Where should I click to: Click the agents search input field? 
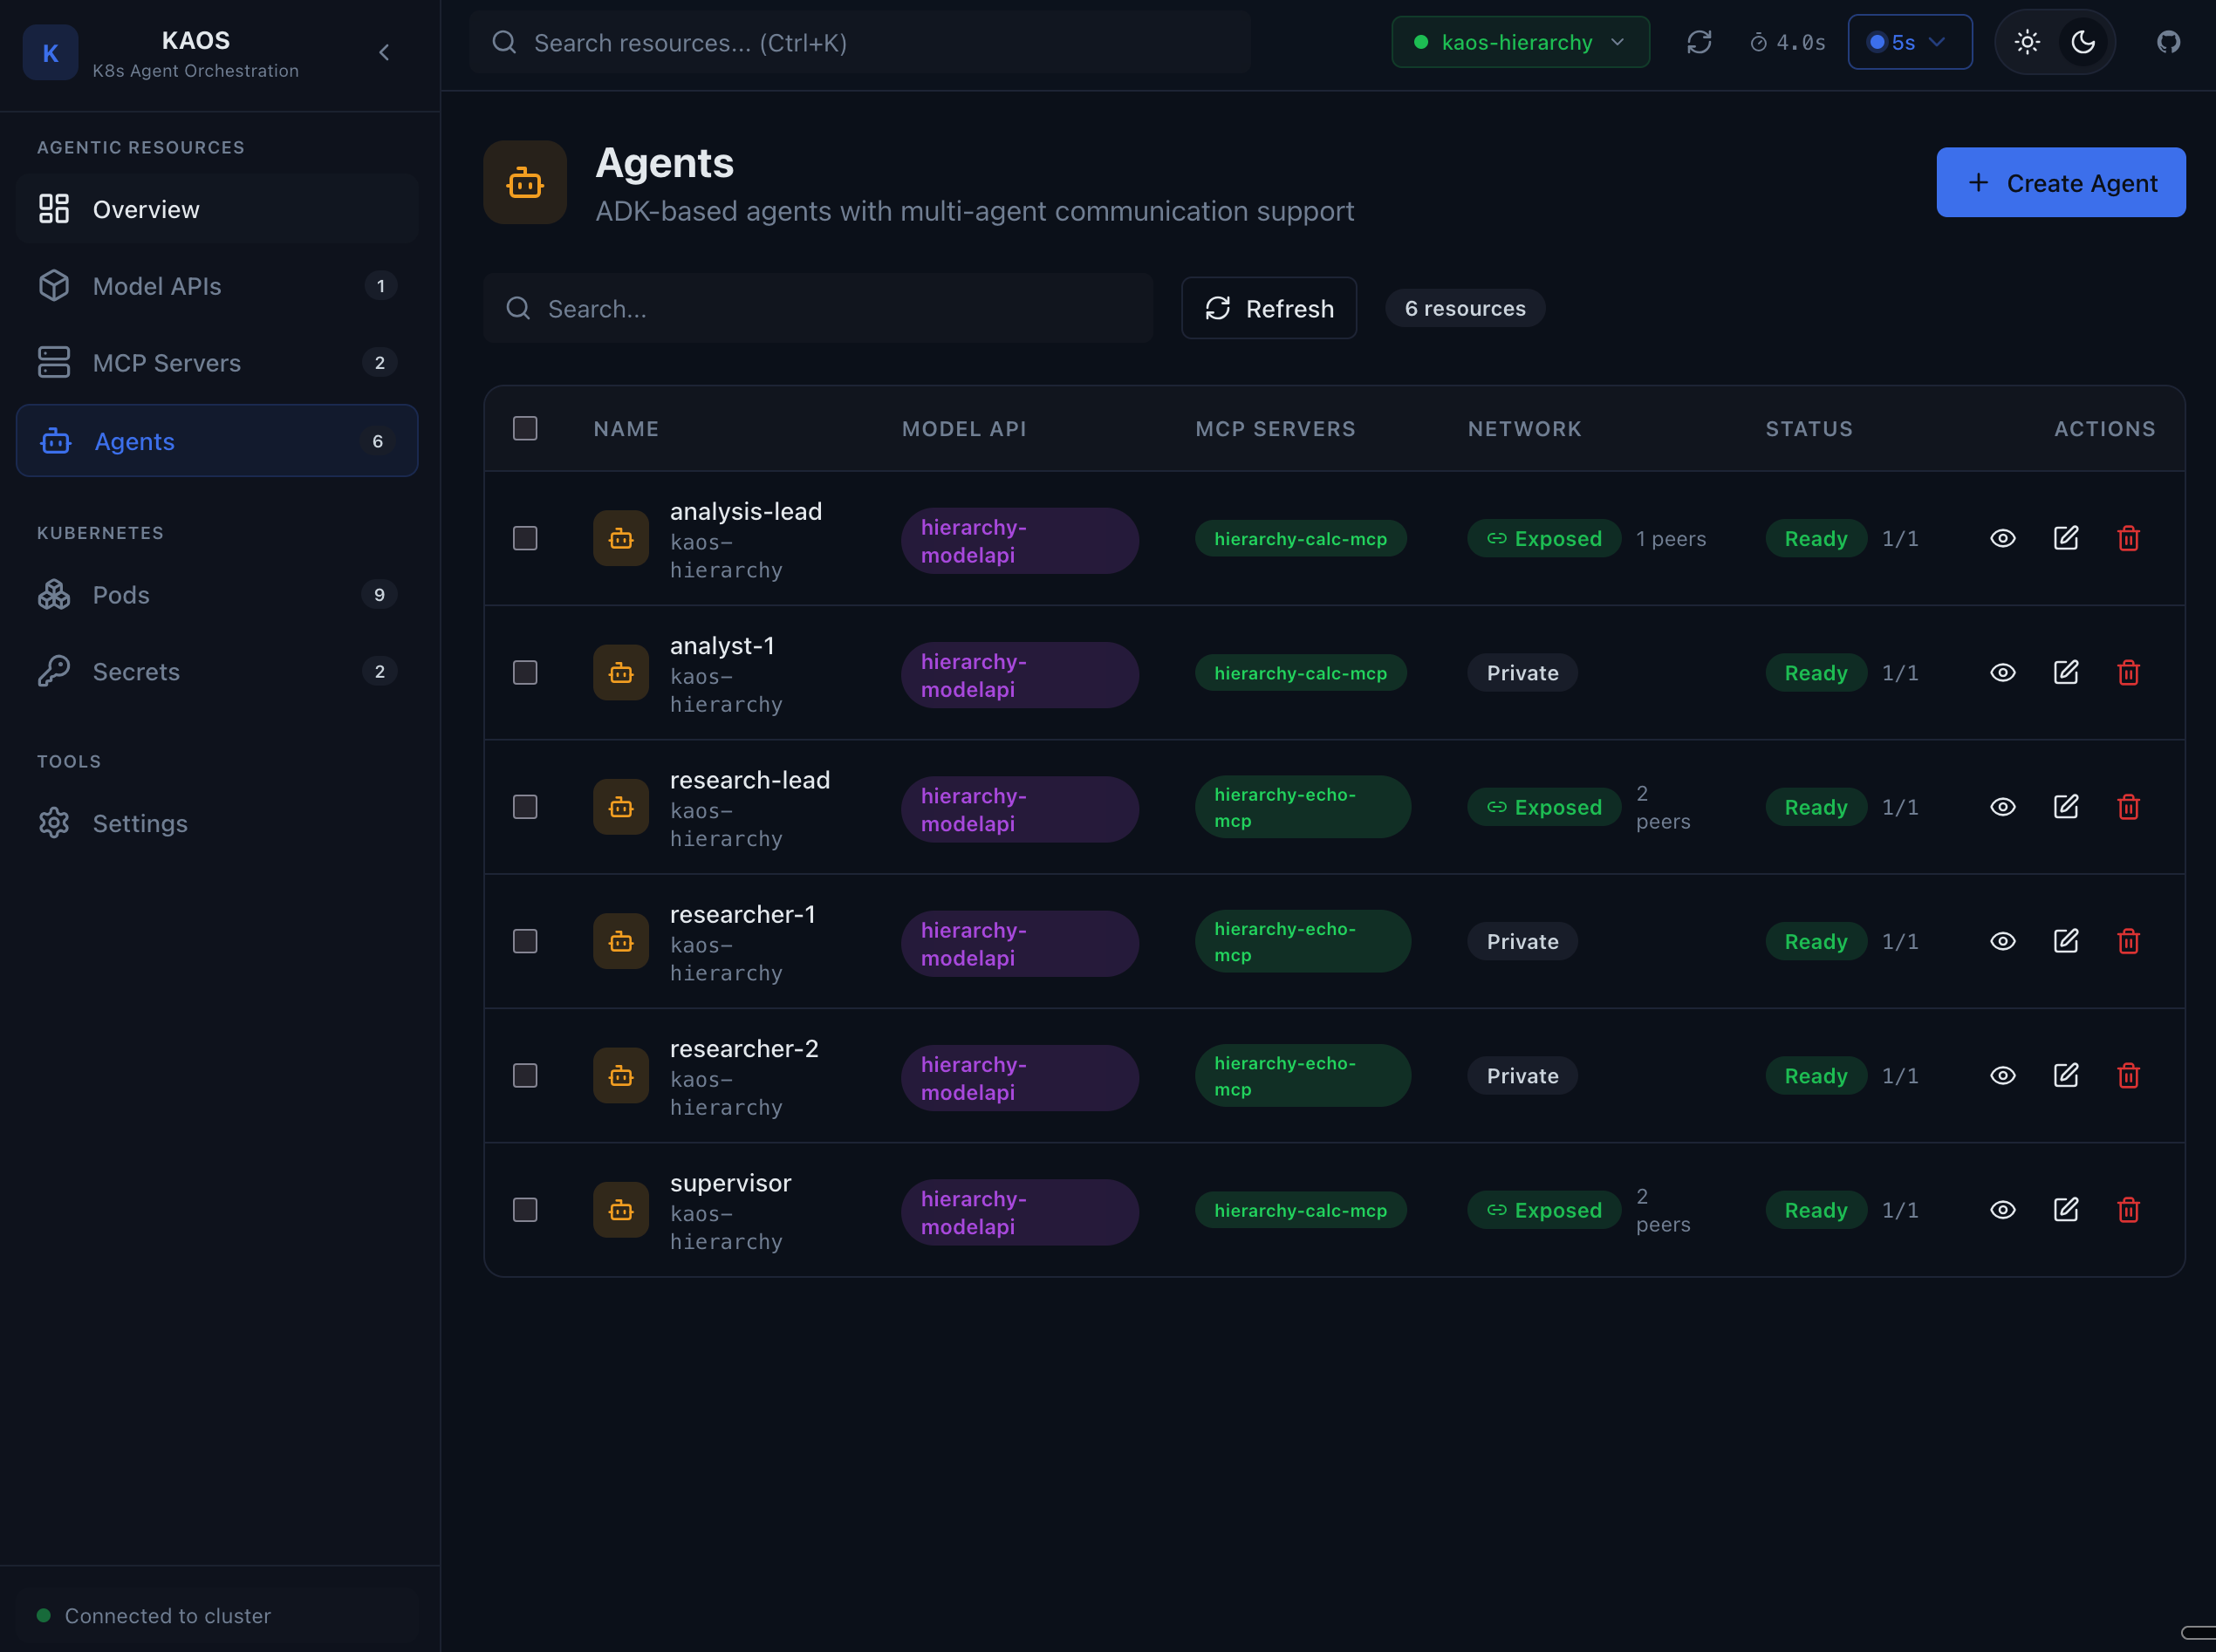(818, 308)
